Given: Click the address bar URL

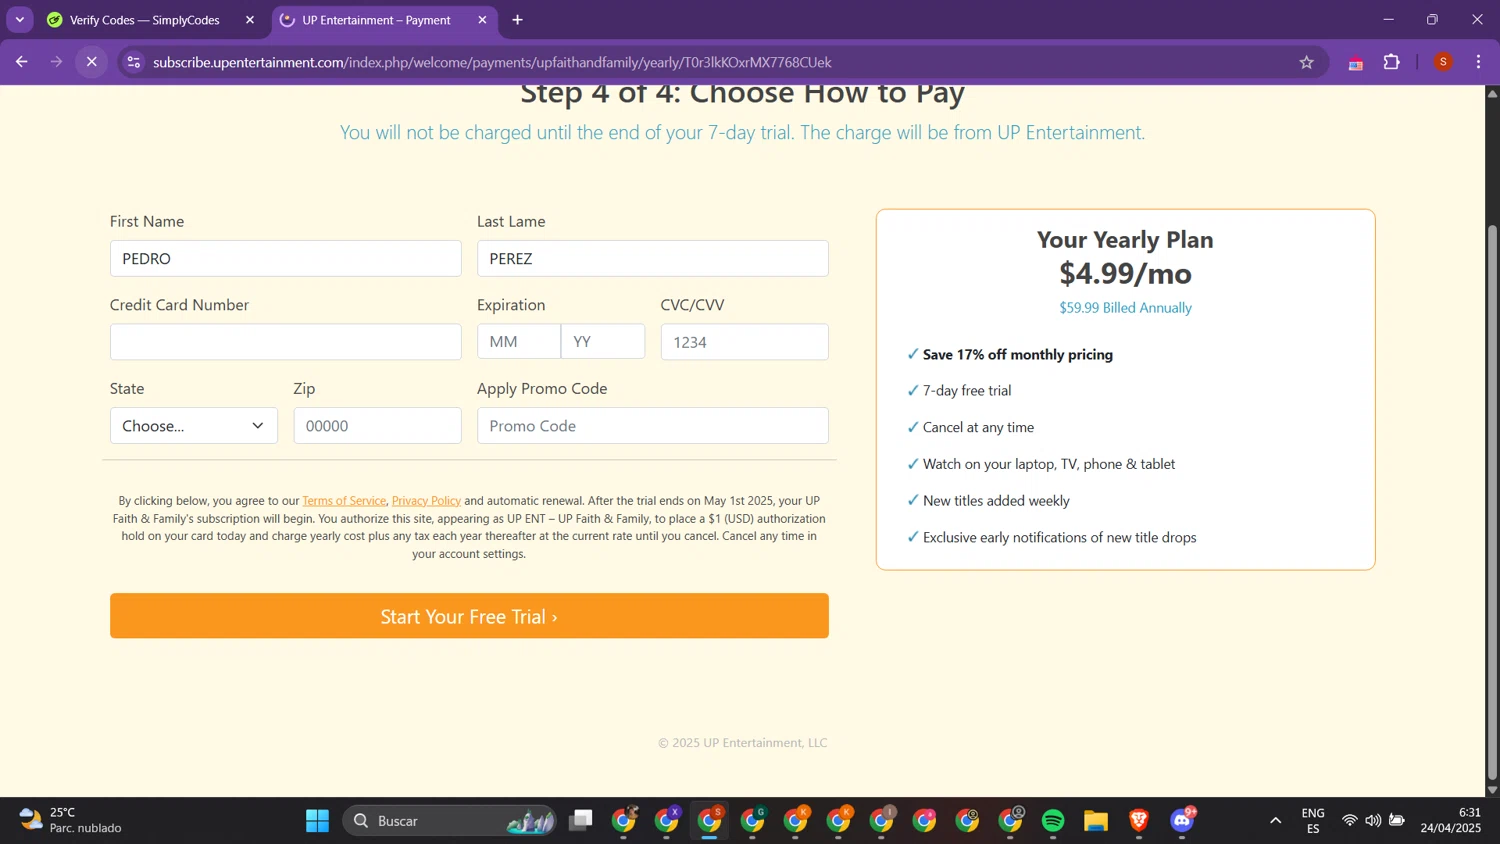Looking at the screenshot, I should click(x=492, y=62).
